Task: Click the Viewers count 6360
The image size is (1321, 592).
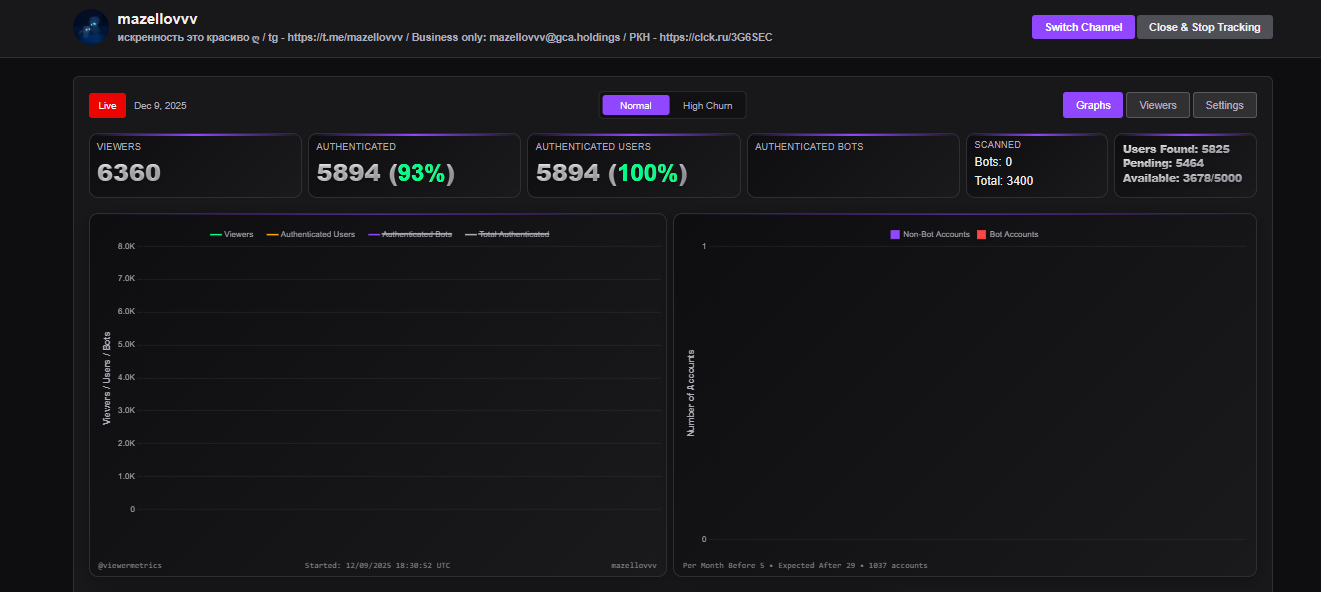Action: tap(129, 173)
